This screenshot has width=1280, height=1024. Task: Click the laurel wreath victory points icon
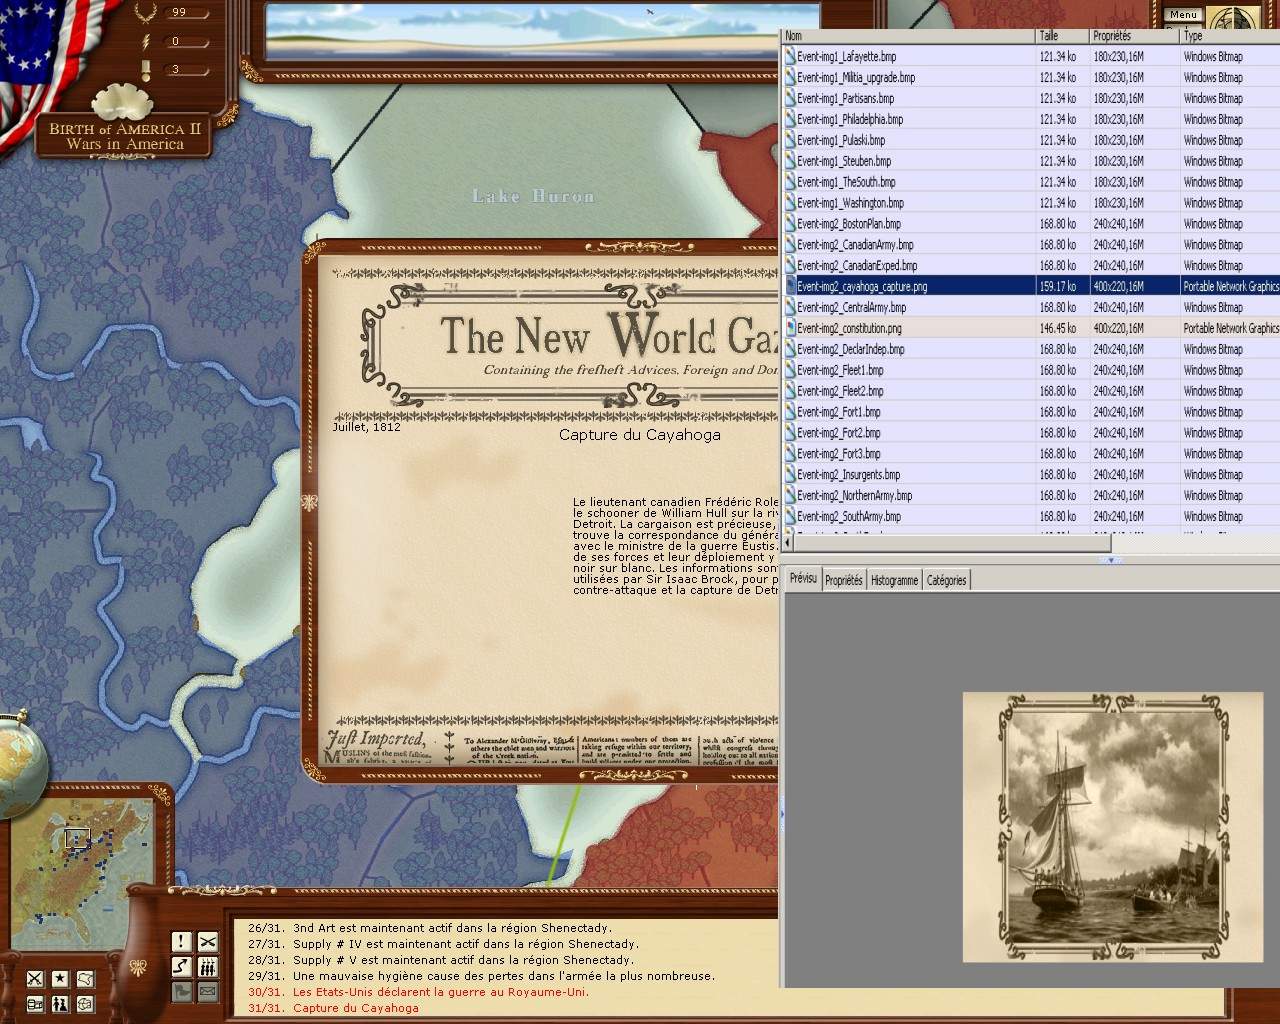coord(146,13)
